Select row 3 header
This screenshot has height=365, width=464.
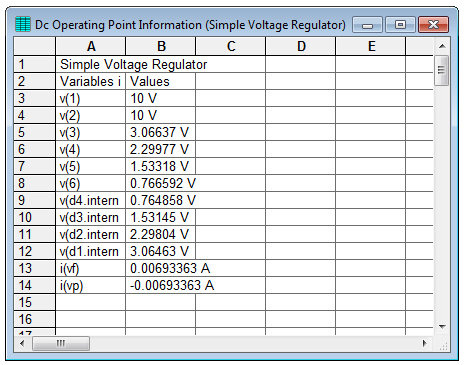coord(34,98)
